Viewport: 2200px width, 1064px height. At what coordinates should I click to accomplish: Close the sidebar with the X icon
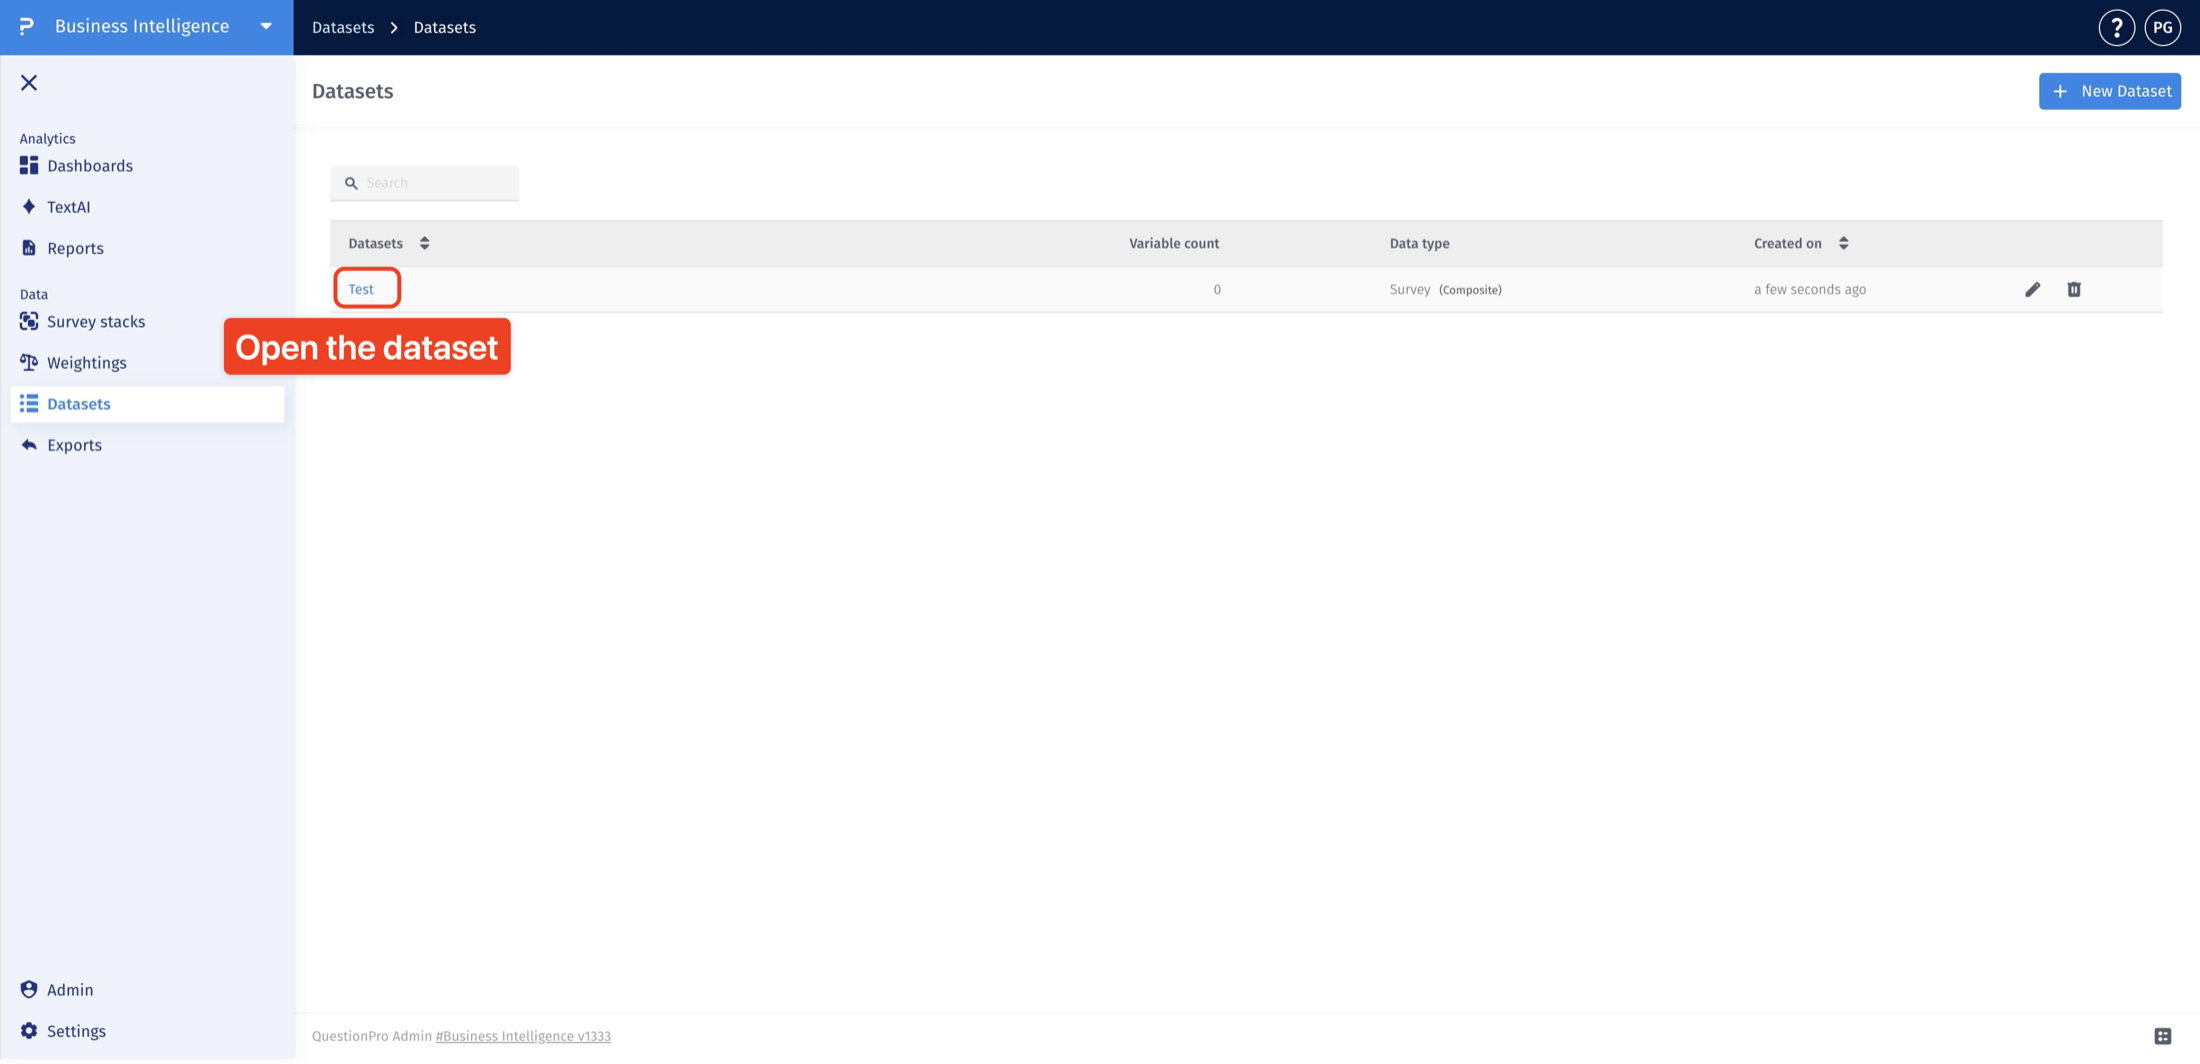[x=29, y=83]
